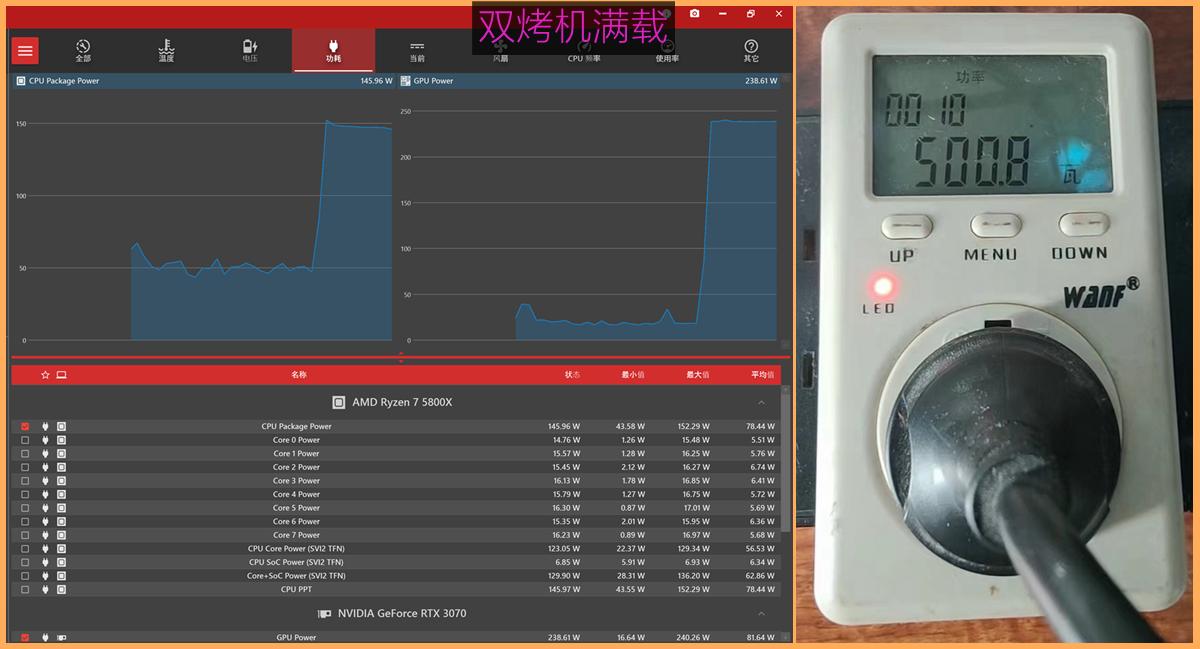
Task: Select the 电压 battery voltage icon
Action: coord(249,50)
